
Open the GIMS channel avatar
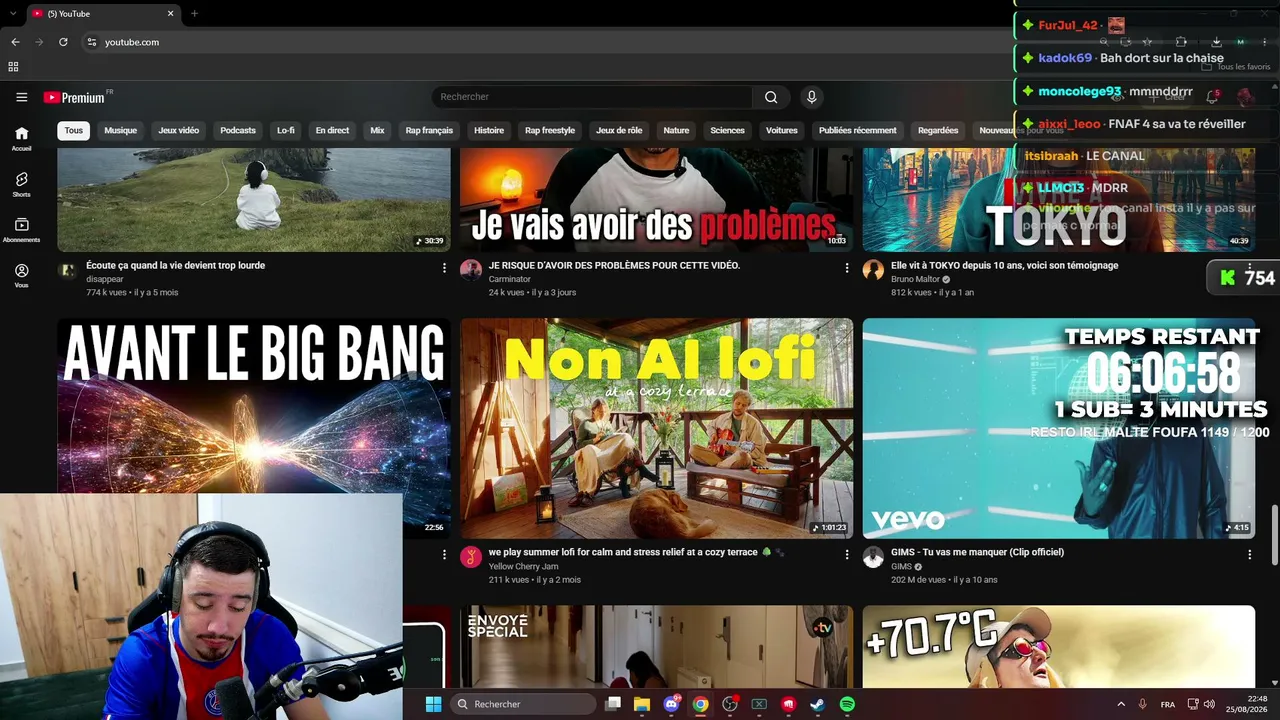[x=873, y=557]
